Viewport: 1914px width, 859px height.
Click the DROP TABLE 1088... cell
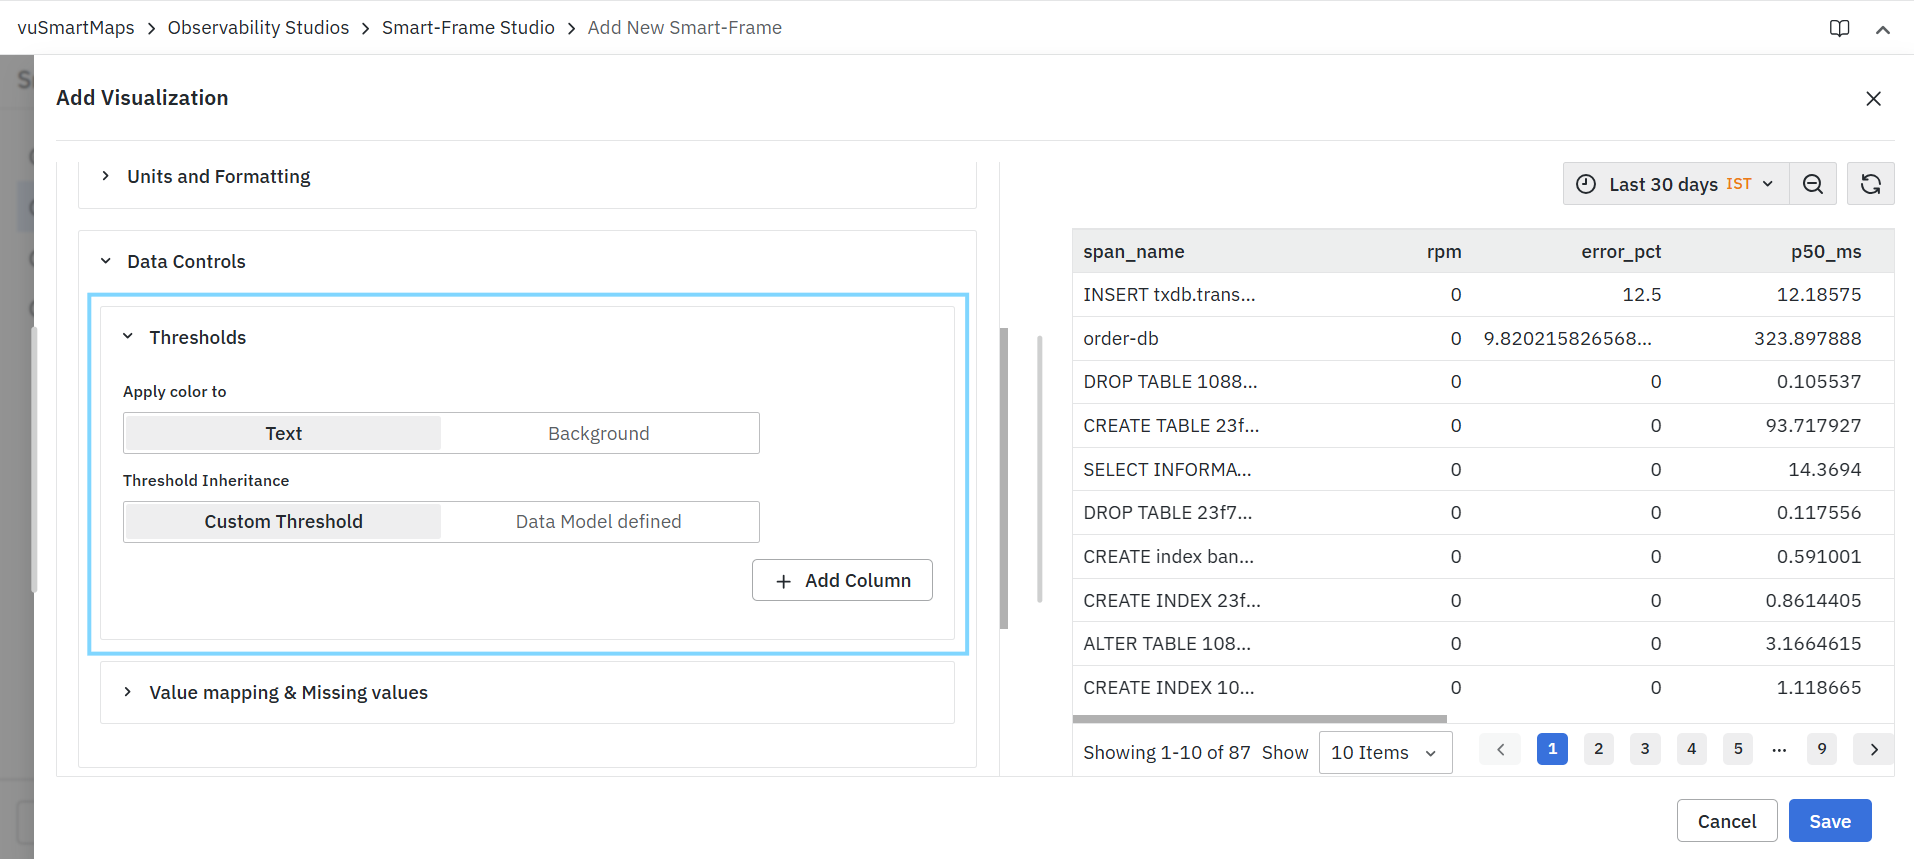(1170, 382)
